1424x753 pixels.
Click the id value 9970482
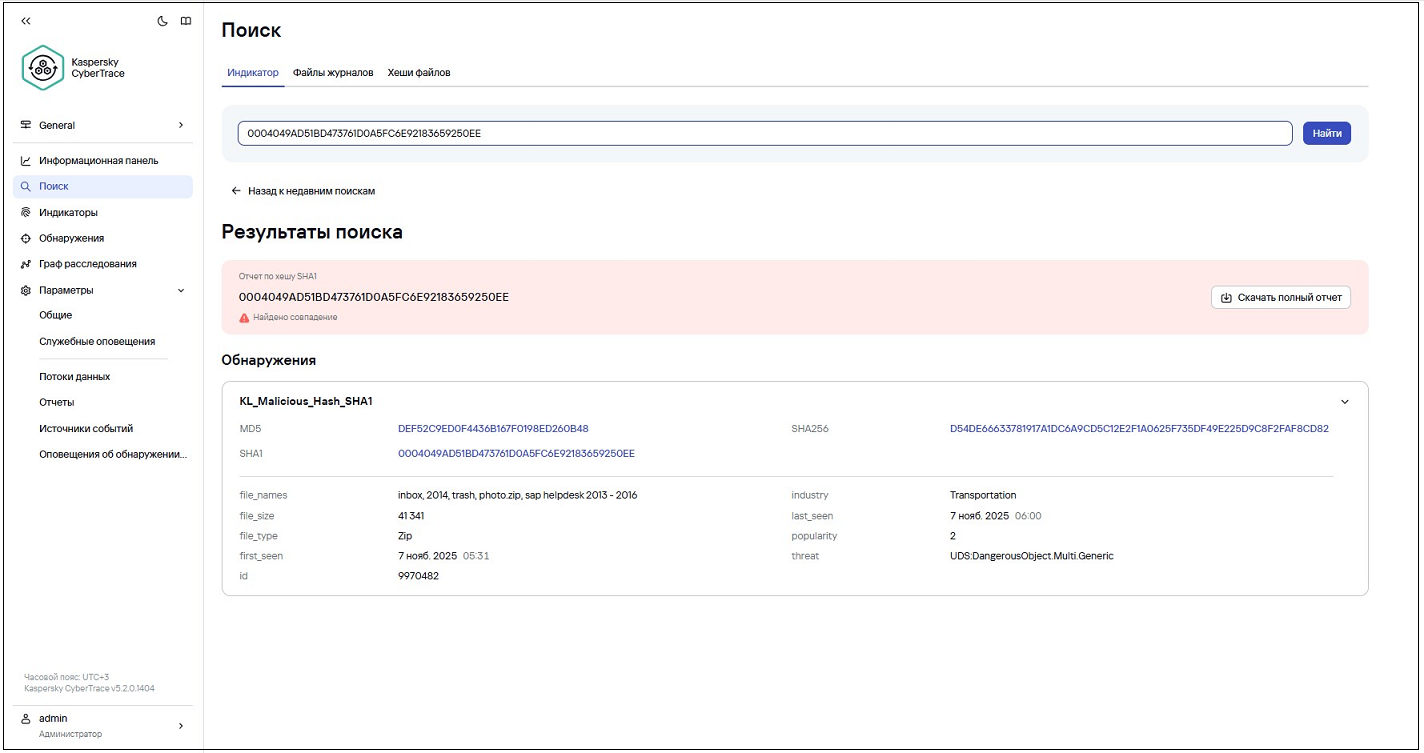(418, 576)
